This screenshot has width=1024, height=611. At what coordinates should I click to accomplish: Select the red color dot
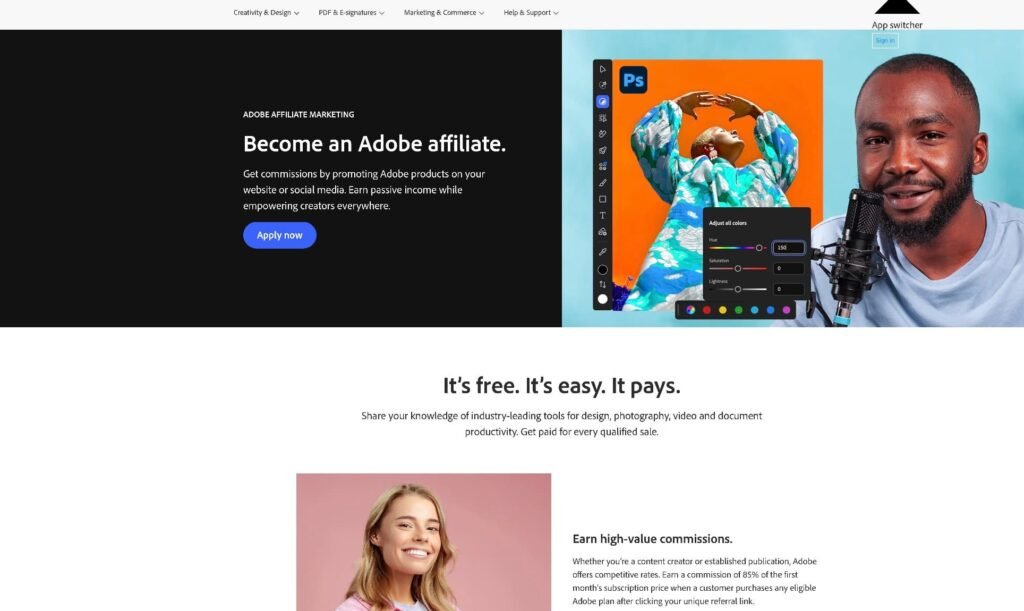[707, 310]
